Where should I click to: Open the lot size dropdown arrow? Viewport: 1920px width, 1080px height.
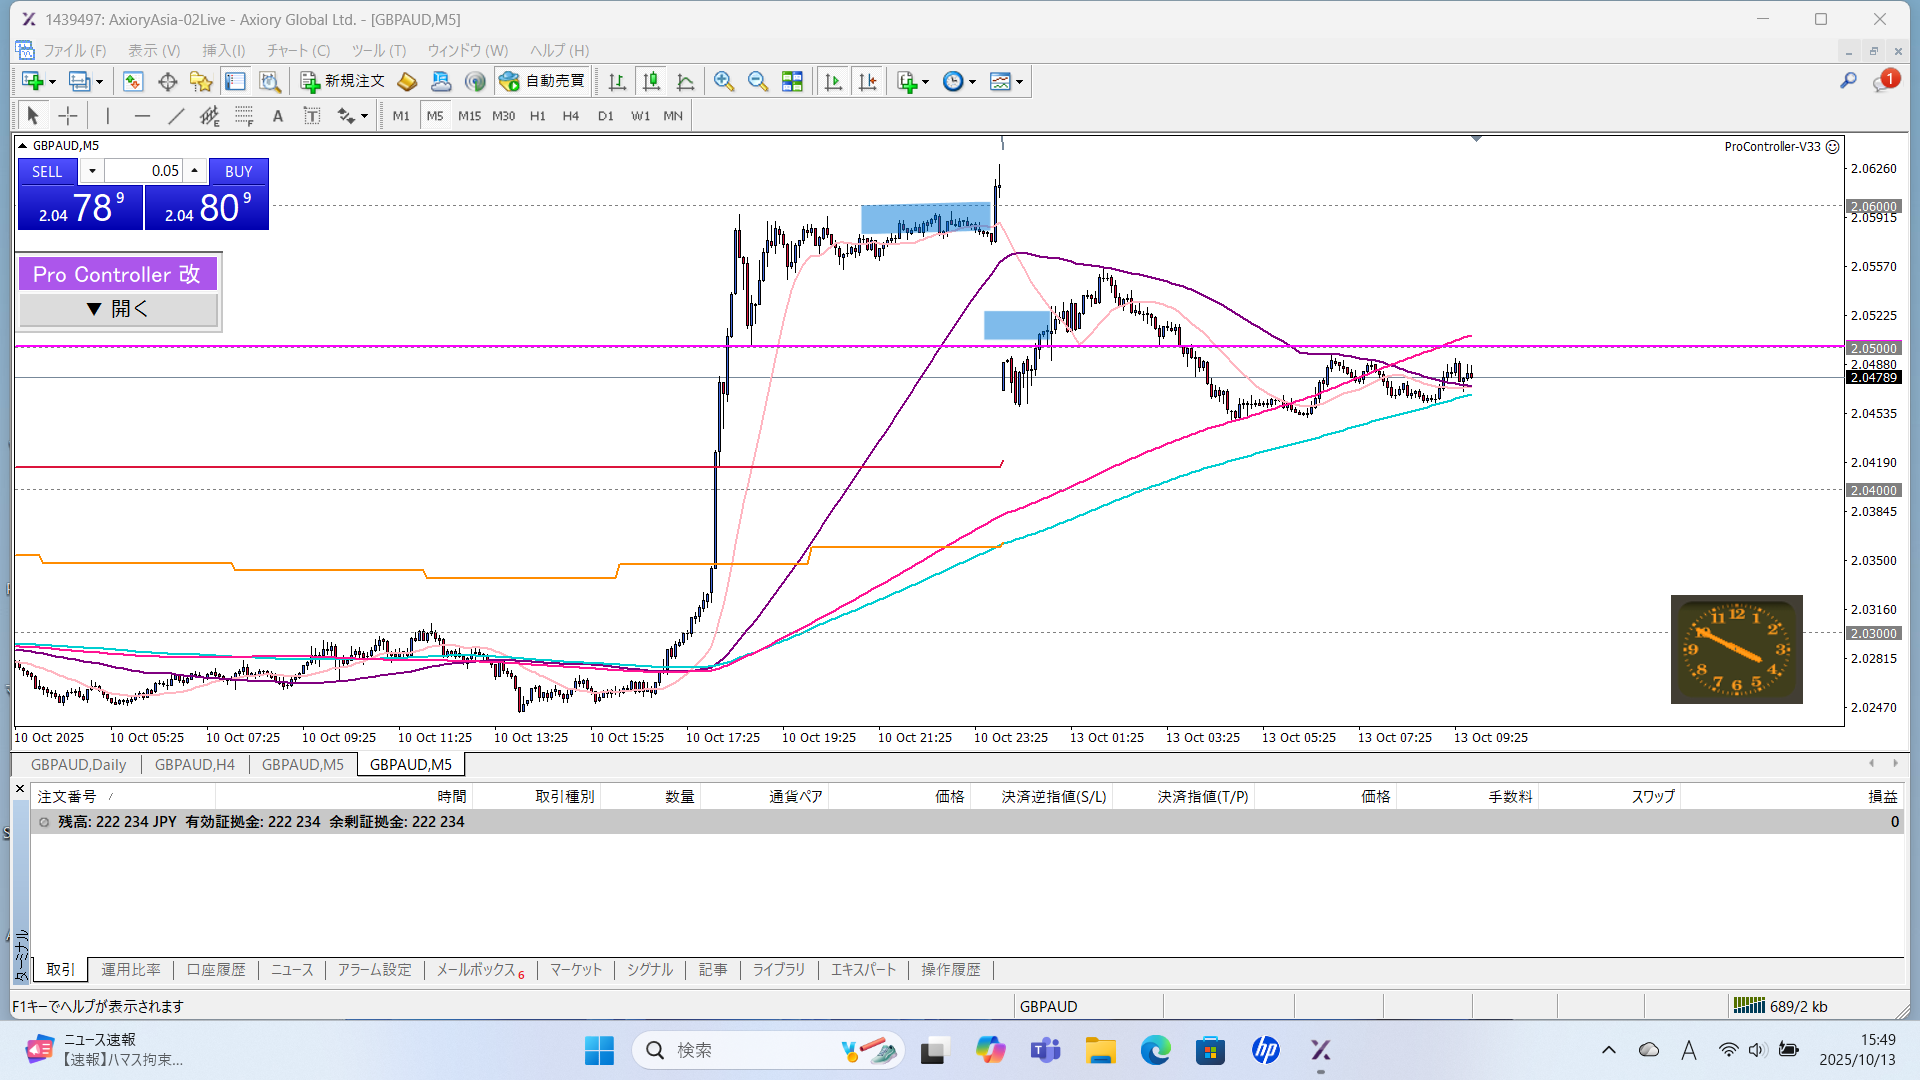[x=92, y=171]
